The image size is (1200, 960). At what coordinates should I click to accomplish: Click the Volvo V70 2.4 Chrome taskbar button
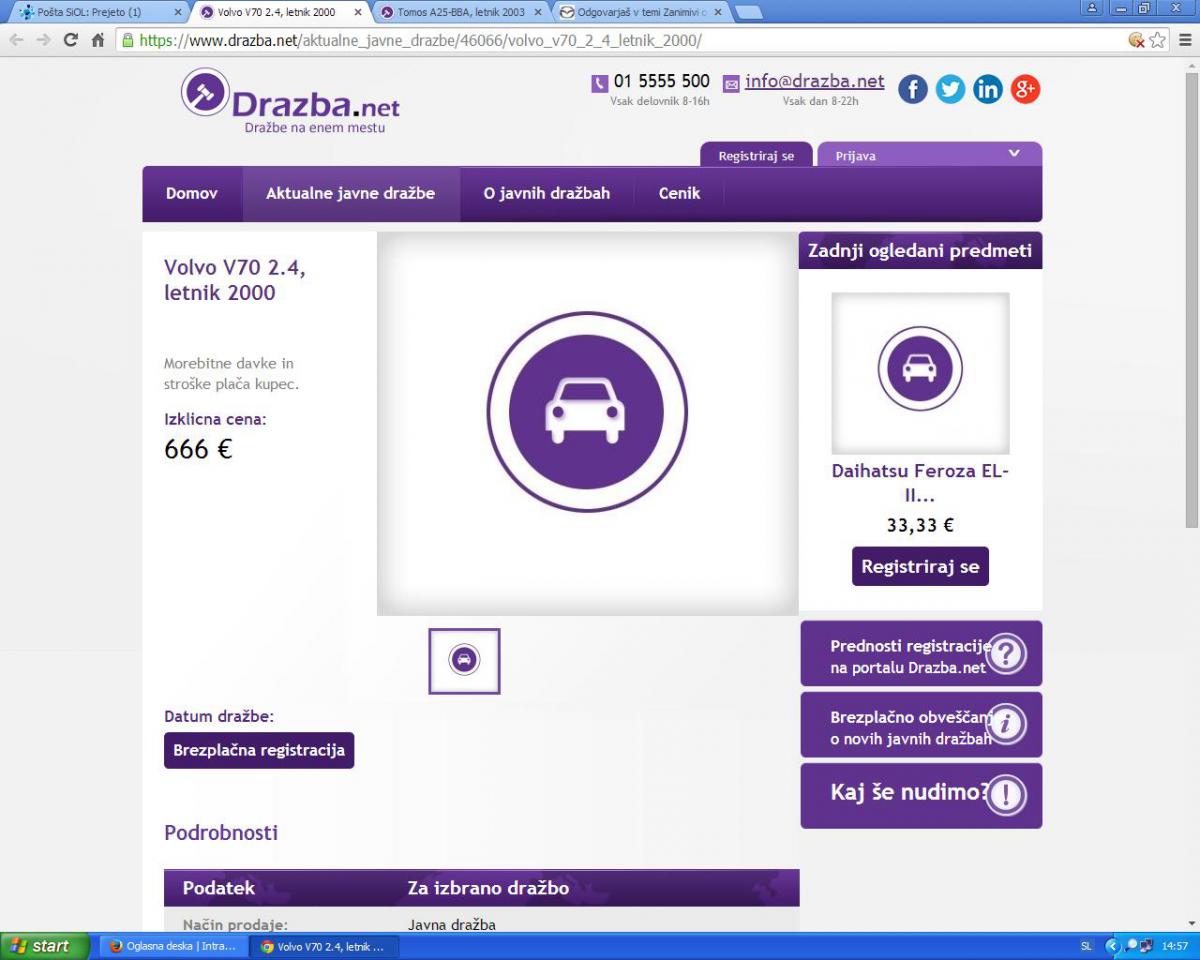[323, 946]
